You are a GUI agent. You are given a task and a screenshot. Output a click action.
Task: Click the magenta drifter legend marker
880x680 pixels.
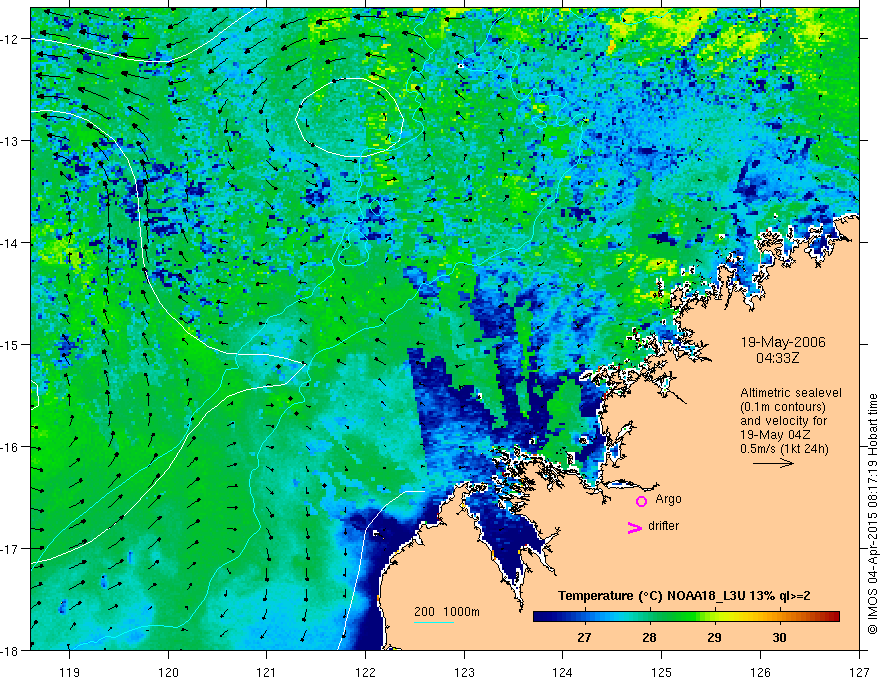635,527
